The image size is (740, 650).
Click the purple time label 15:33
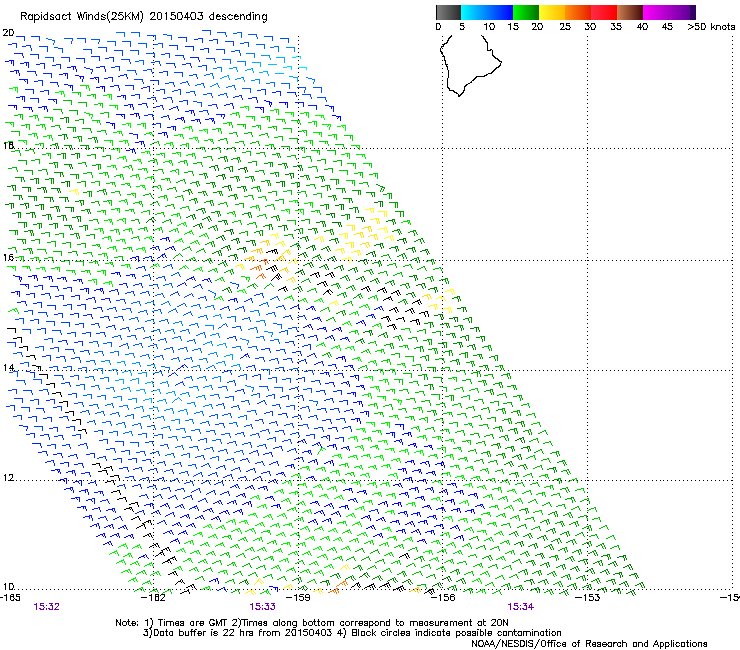coord(262,607)
